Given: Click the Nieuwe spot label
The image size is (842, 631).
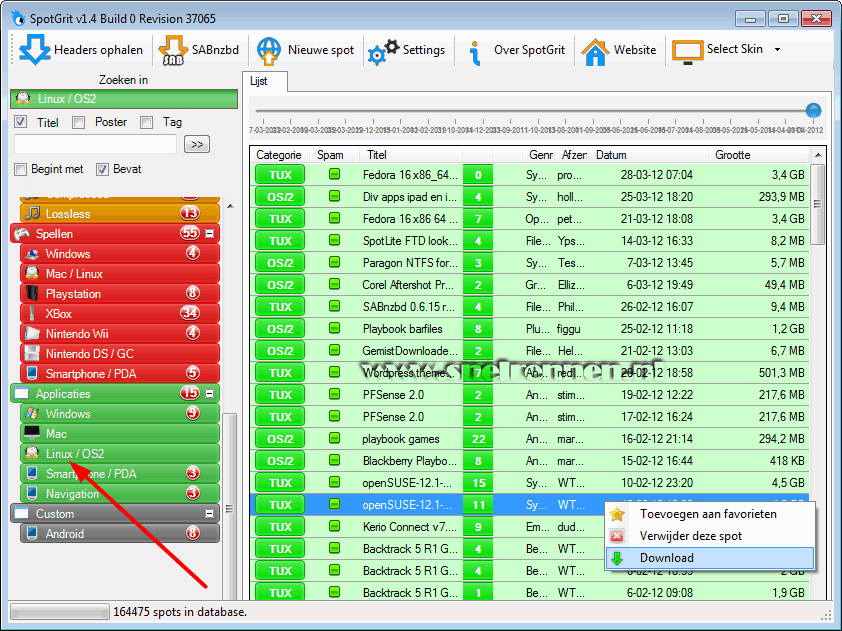Looking at the screenshot, I should [x=321, y=50].
